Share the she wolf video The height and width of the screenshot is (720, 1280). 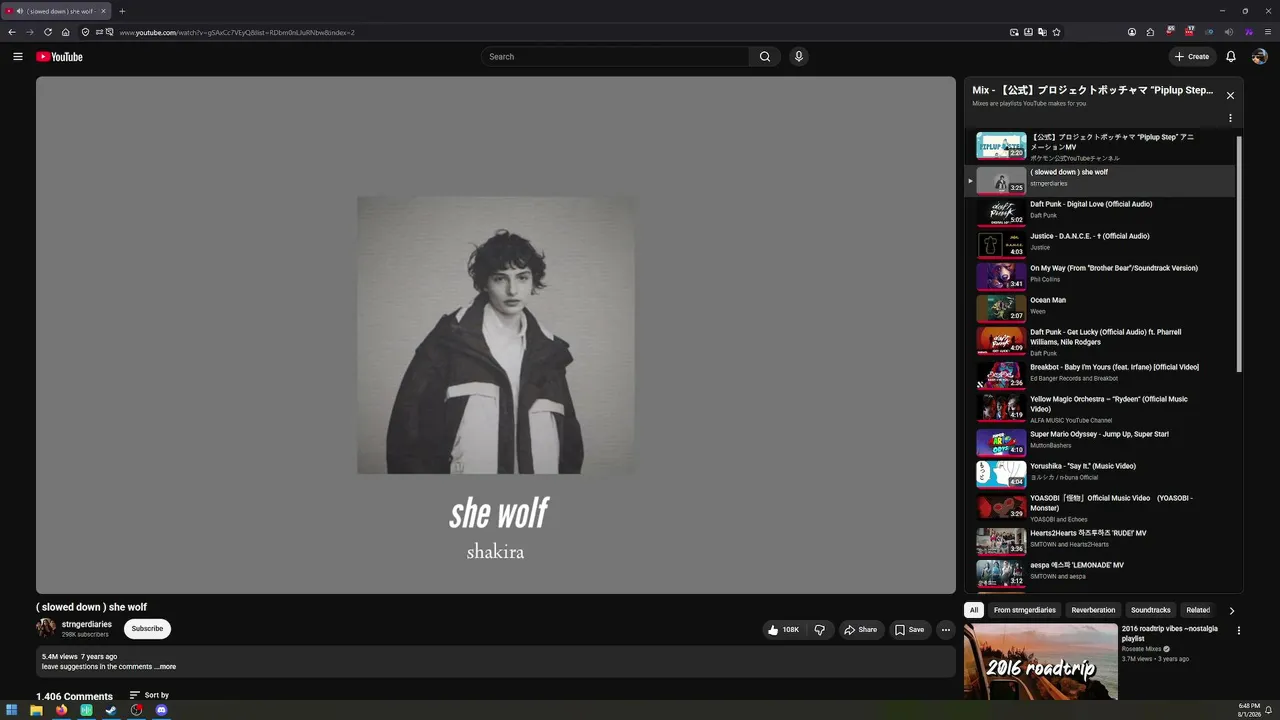pyautogui.click(x=860, y=630)
